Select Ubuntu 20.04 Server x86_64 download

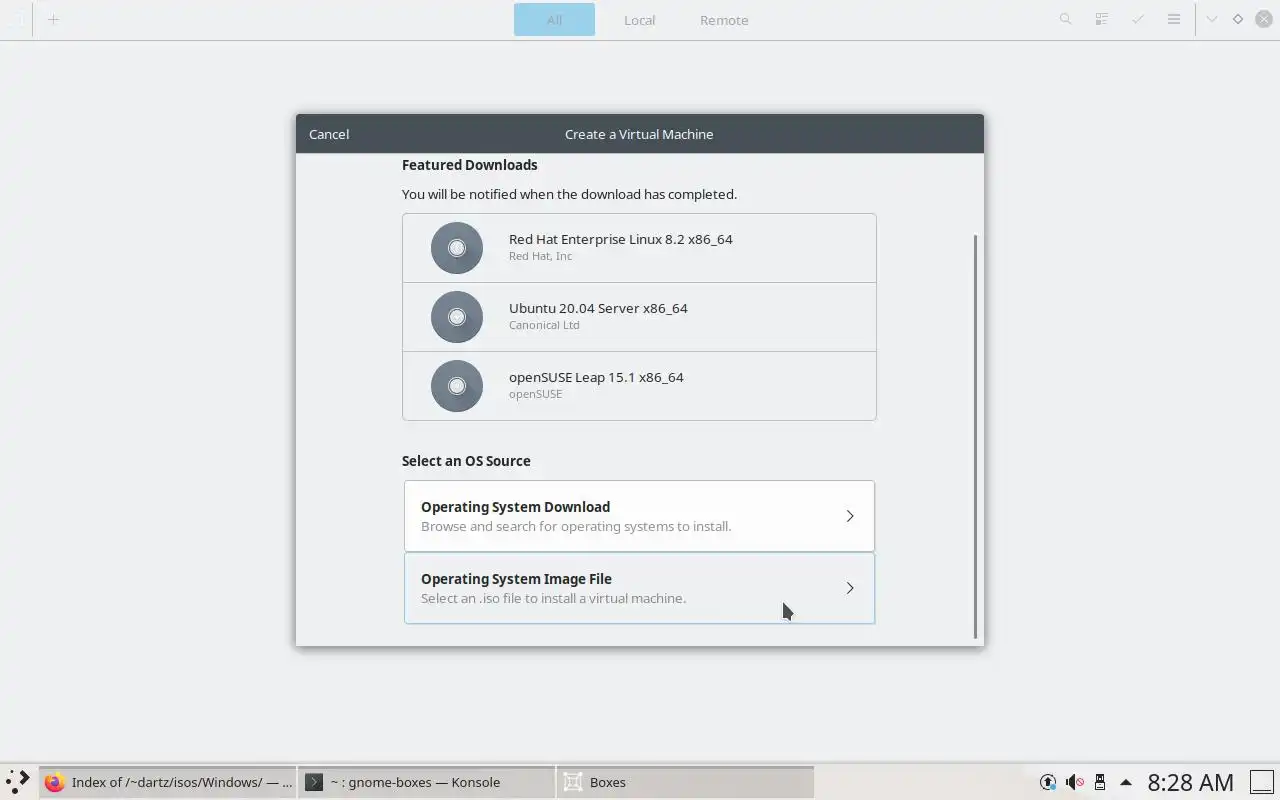coord(639,317)
